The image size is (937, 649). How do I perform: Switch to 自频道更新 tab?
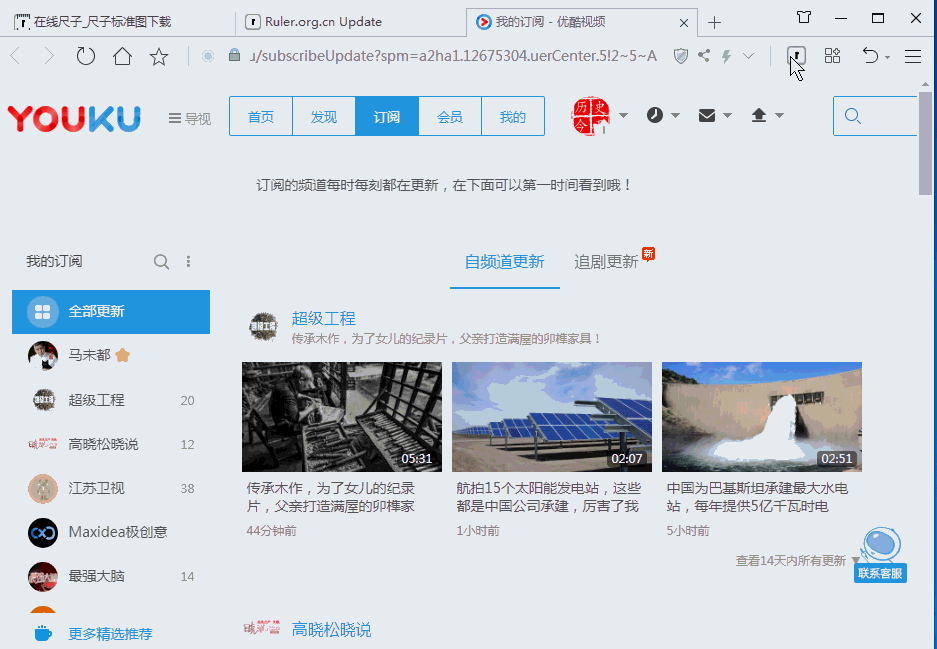click(x=504, y=262)
